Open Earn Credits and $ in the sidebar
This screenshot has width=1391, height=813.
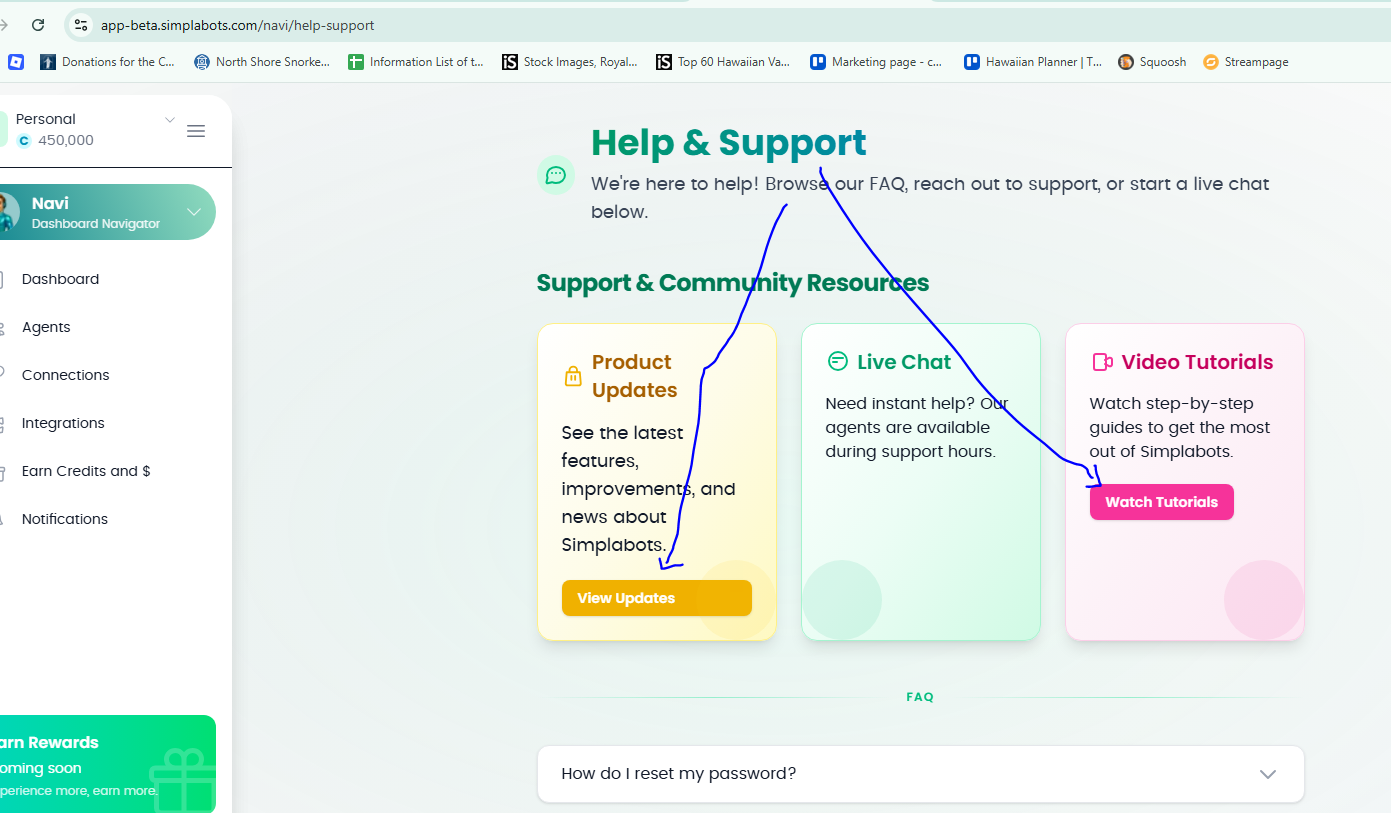point(86,471)
